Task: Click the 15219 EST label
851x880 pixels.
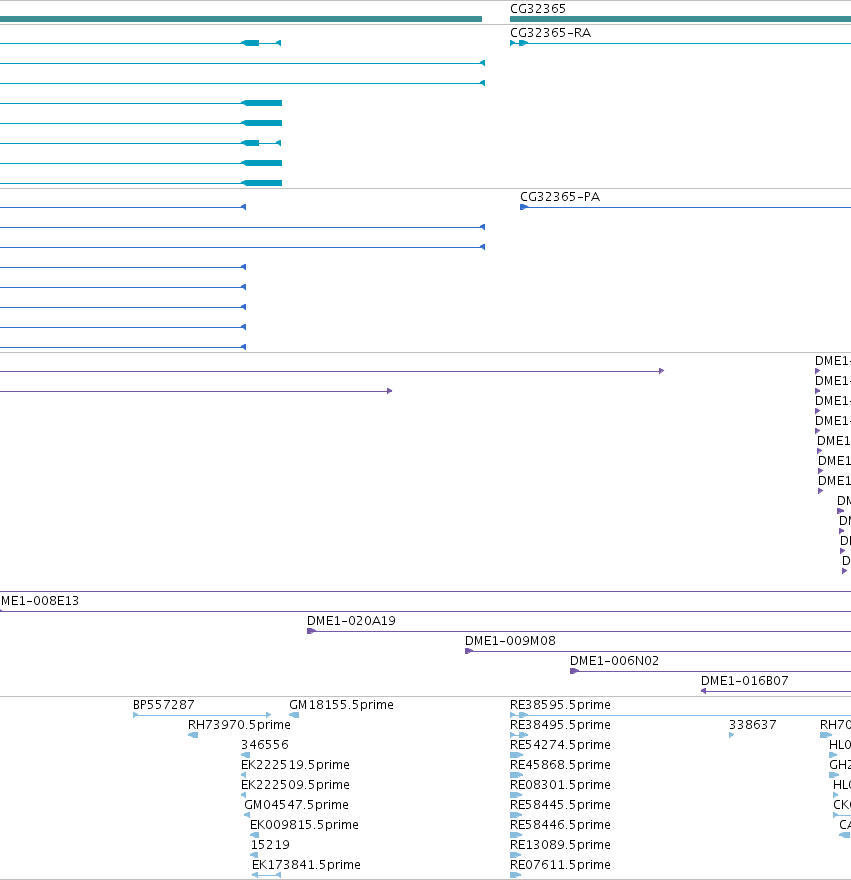Action: [x=270, y=845]
